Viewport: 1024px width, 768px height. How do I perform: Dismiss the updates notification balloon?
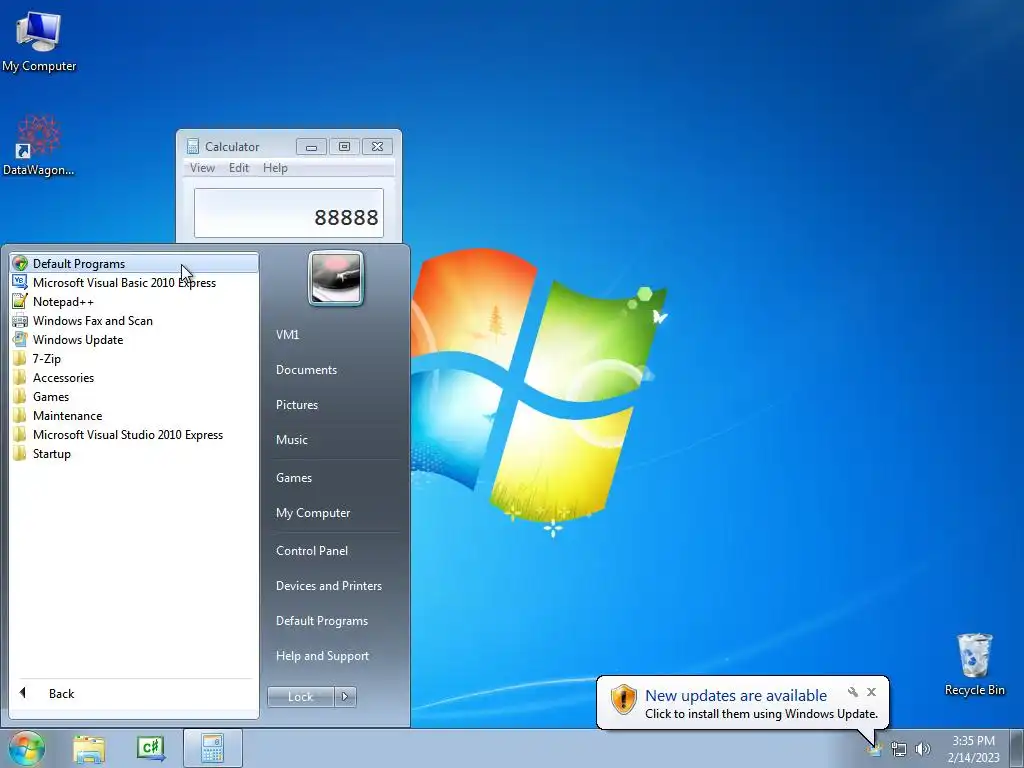point(871,692)
